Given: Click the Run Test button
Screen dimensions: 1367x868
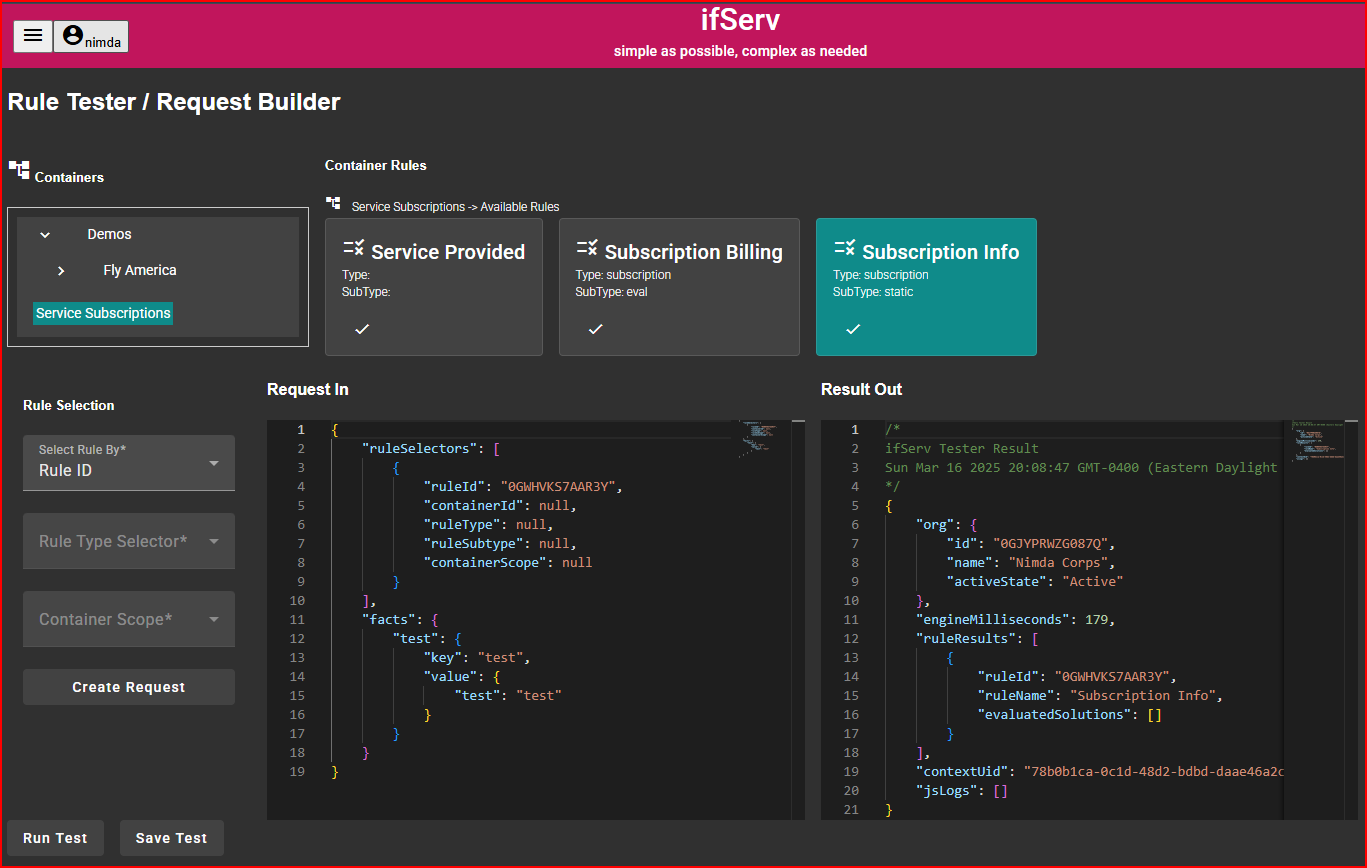Looking at the screenshot, I should [55, 838].
